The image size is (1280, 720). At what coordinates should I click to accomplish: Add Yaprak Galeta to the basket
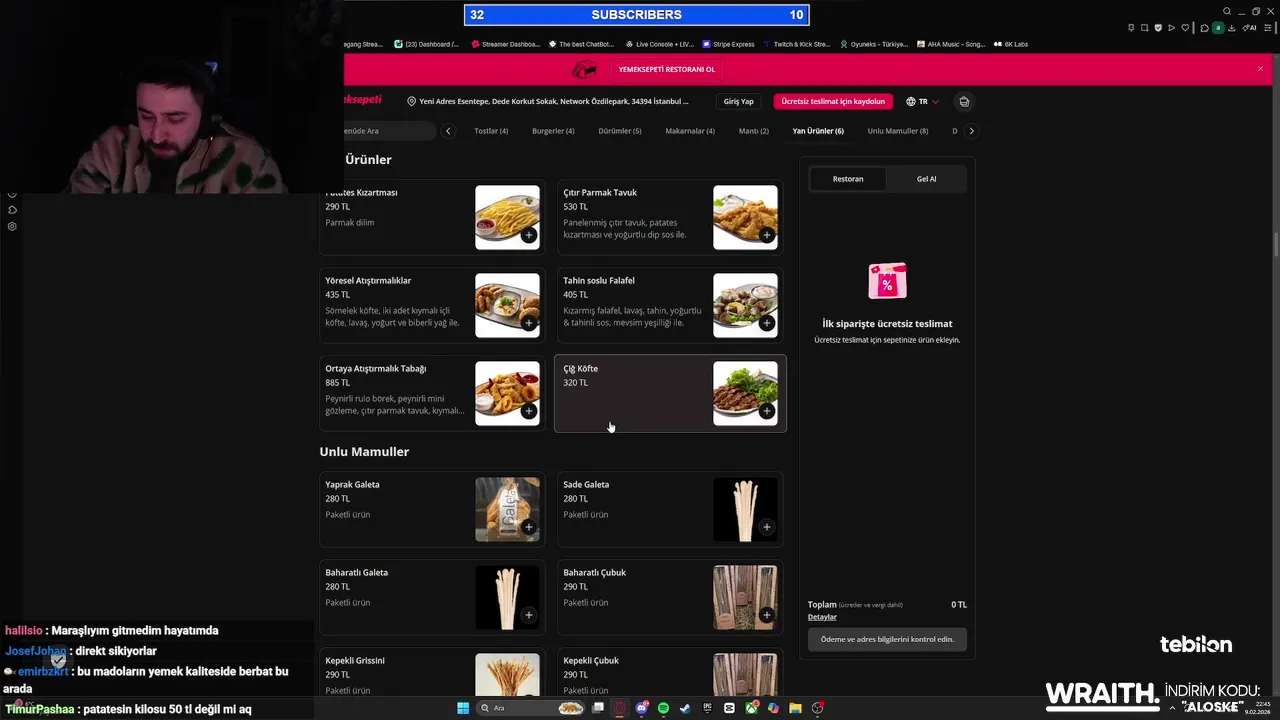pyautogui.click(x=528, y=527)
